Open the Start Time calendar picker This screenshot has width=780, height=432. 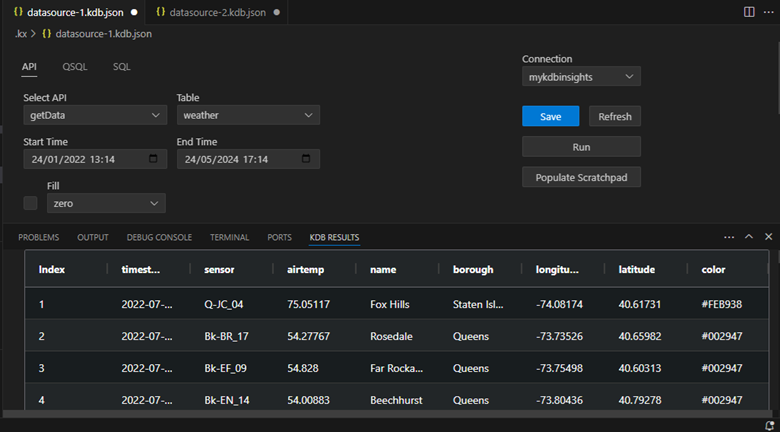(x=153, y=159)
